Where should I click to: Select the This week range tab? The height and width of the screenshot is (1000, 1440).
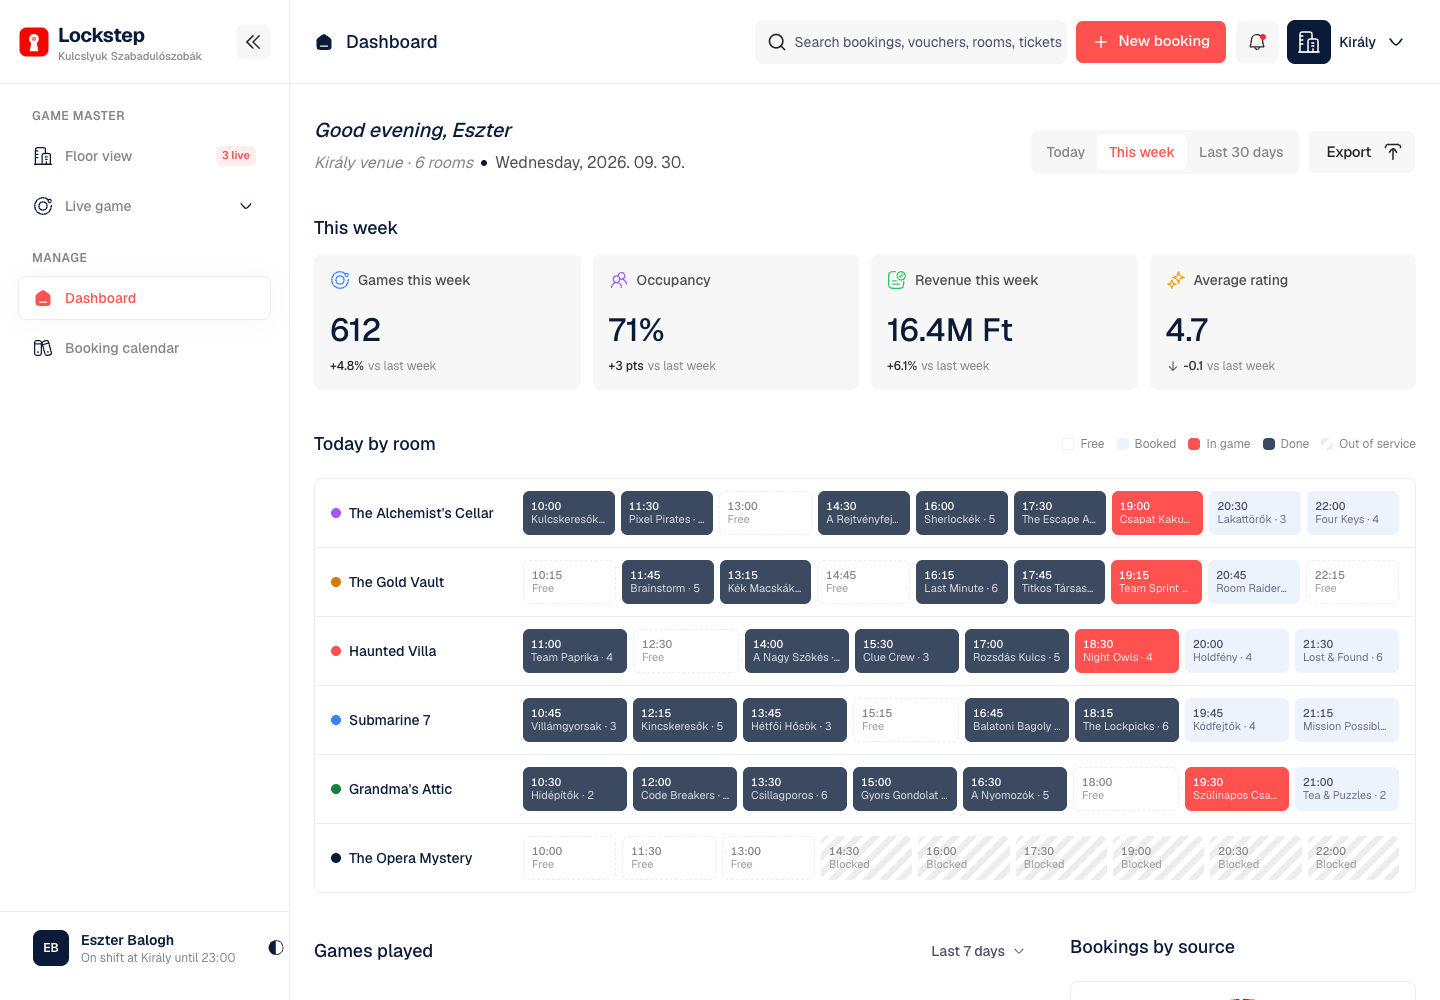[1141, 152]
